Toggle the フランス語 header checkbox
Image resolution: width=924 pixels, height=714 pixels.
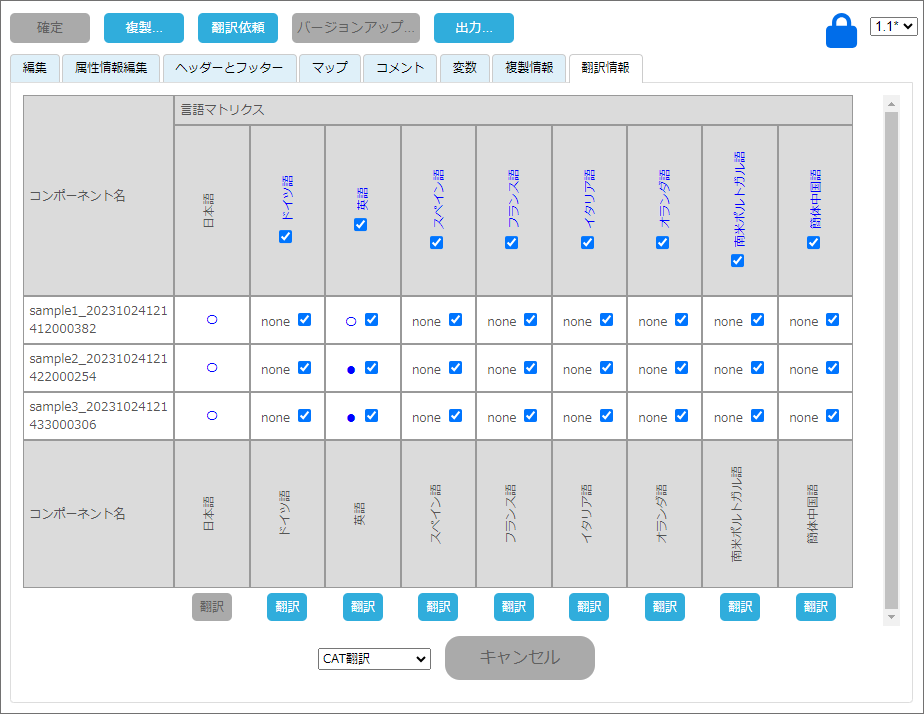point(512,243)
